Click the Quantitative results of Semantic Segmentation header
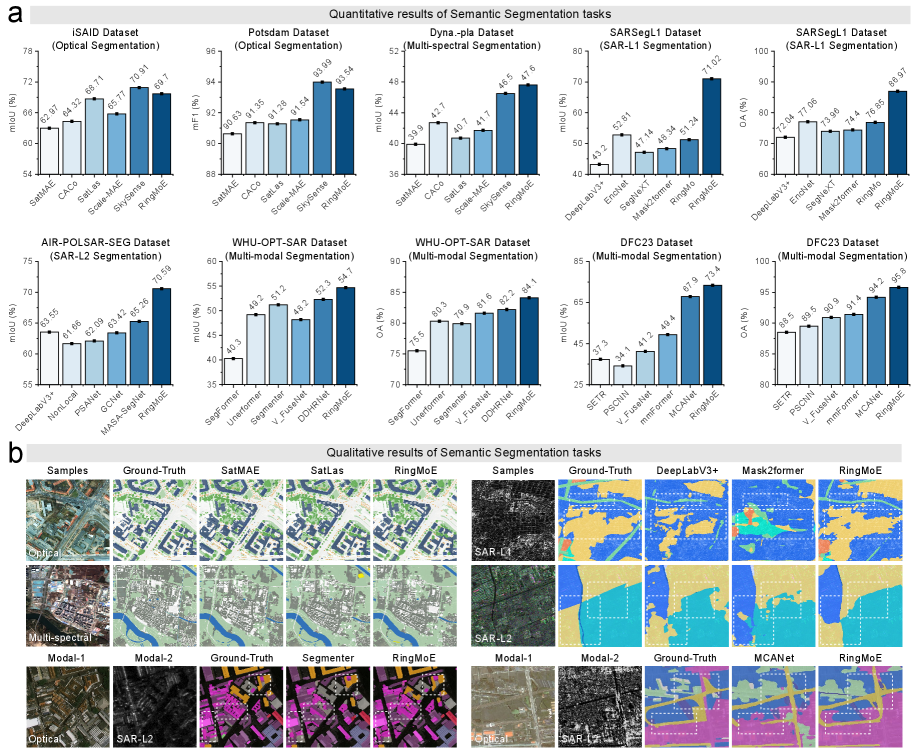The image size is (917, 755). click(469, 15)
